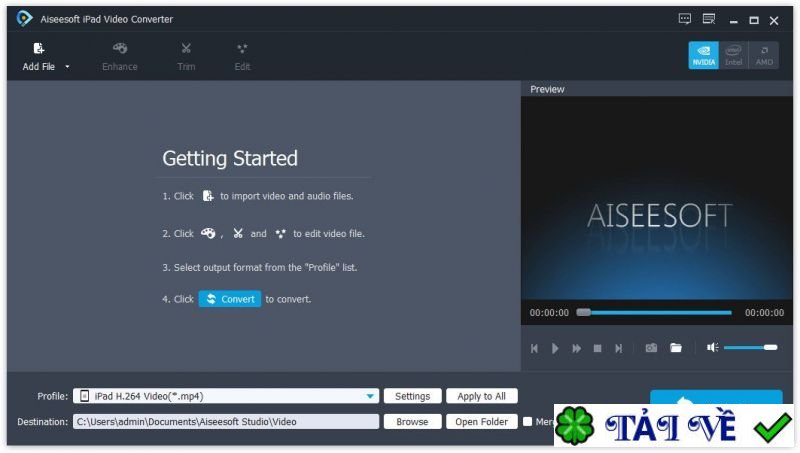Click the Aiseesoft app logo icon

coord(24,19)
